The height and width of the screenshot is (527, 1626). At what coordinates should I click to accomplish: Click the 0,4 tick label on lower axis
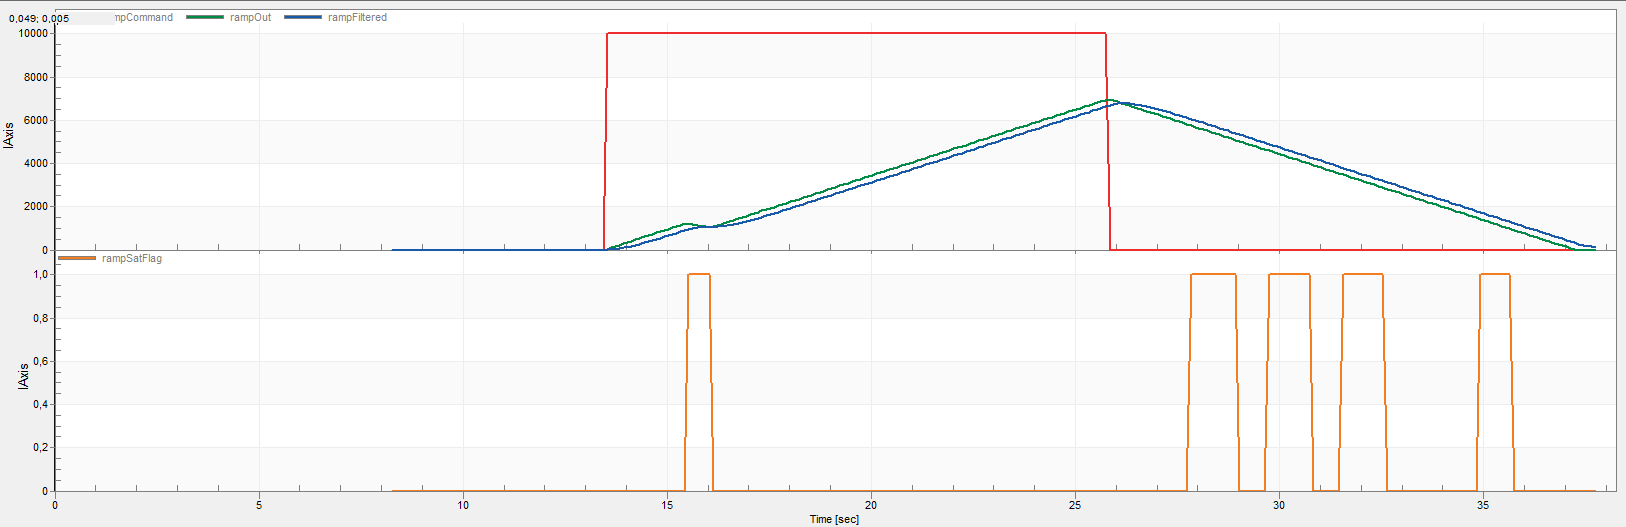pos(41,404)
